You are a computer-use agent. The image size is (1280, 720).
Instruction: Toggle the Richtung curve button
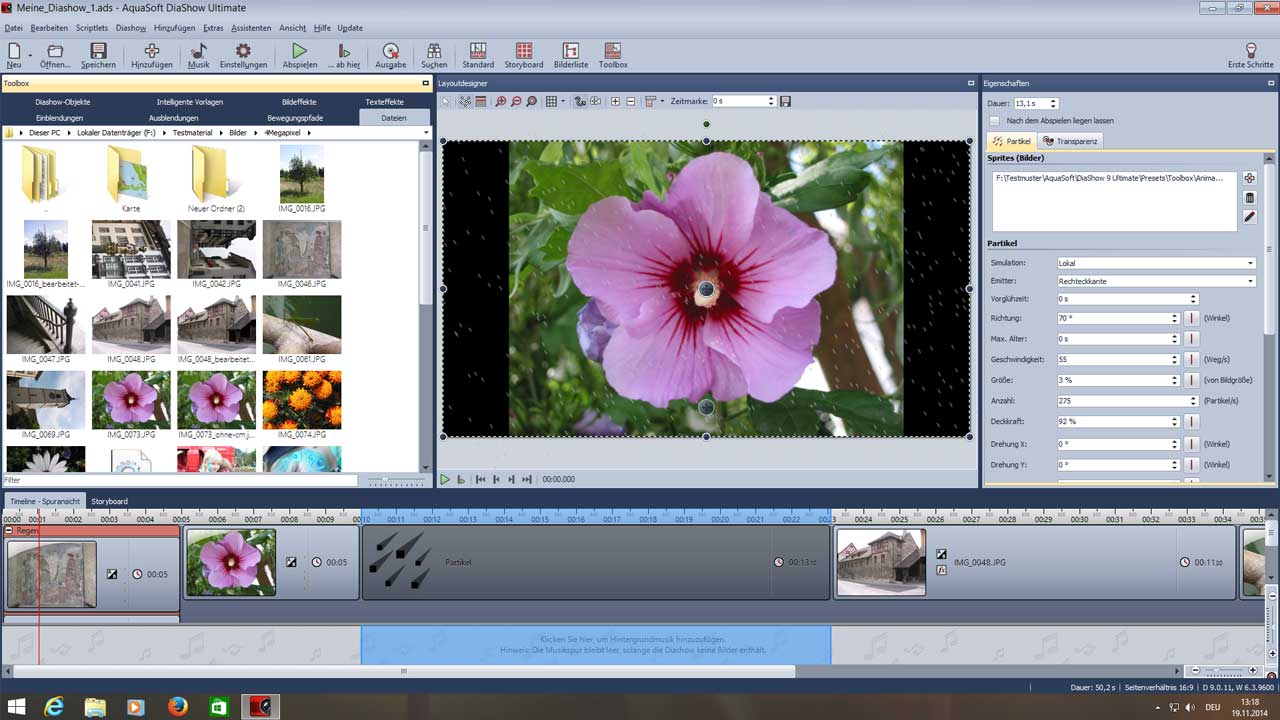[1191, 318]
